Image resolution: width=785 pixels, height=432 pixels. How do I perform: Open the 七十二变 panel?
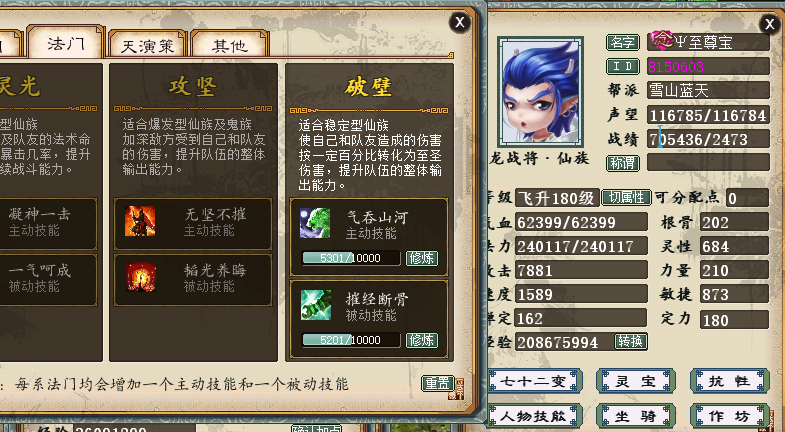point(533,381)
